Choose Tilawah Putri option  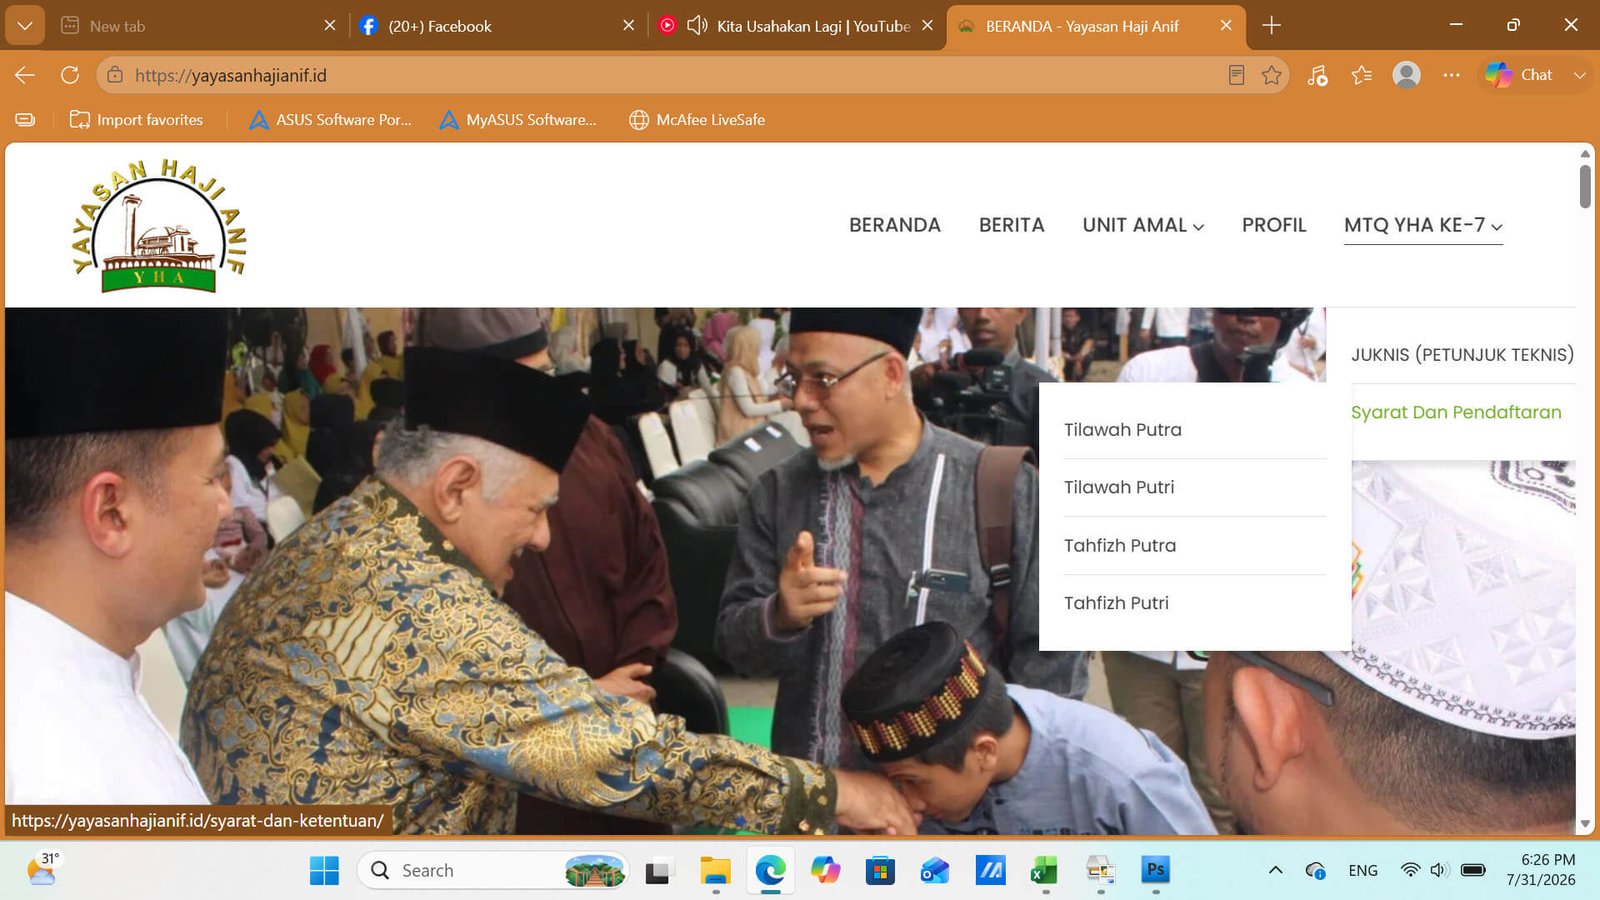(1119, 487)
